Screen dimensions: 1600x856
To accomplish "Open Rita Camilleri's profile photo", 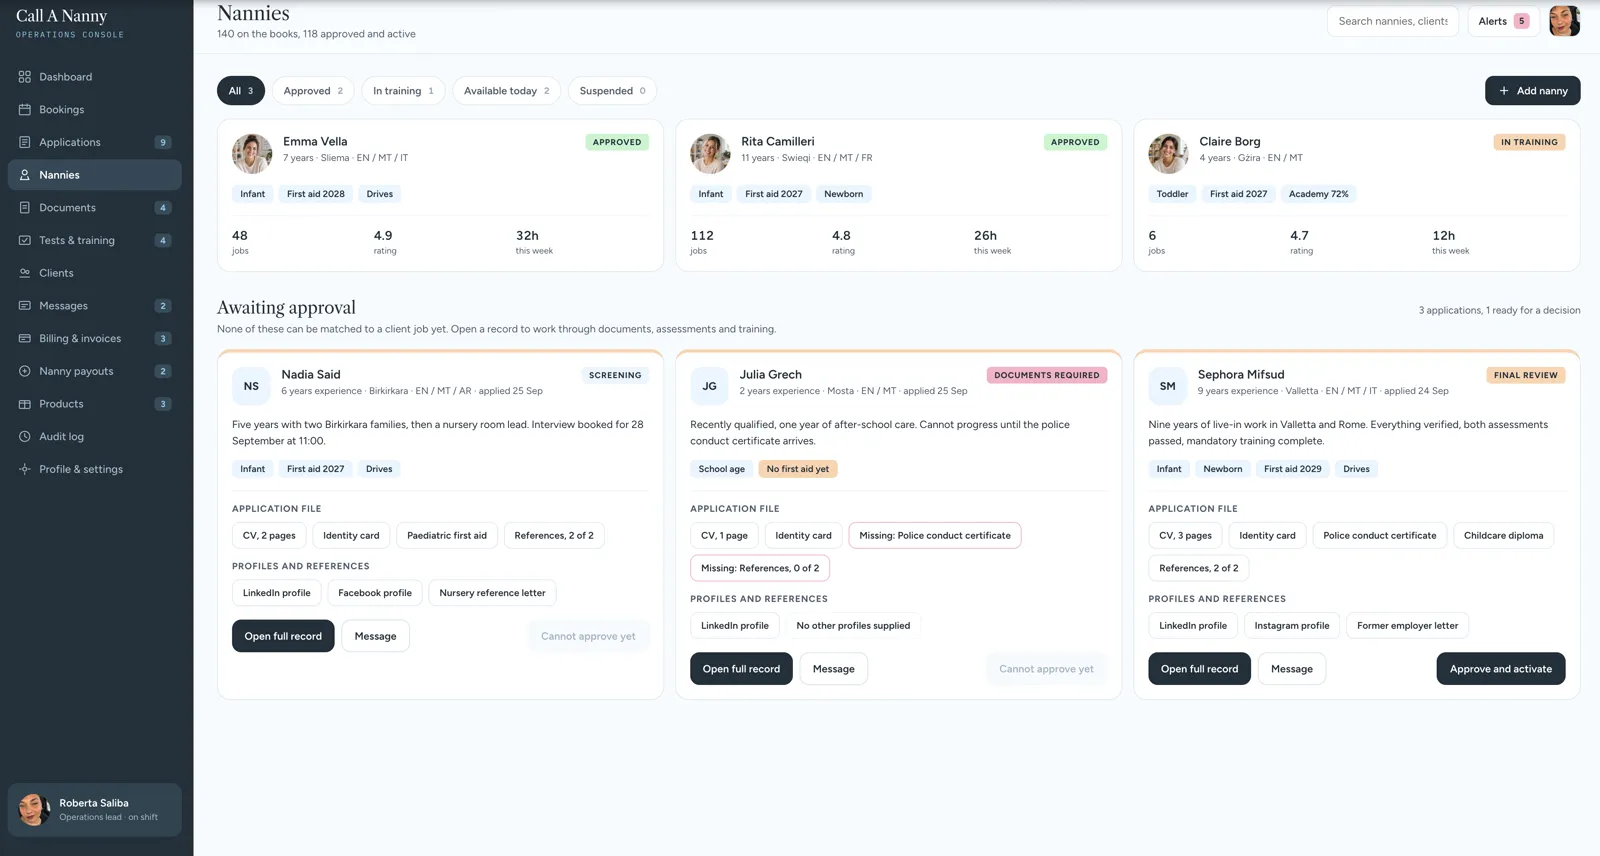I will [710, 154].
